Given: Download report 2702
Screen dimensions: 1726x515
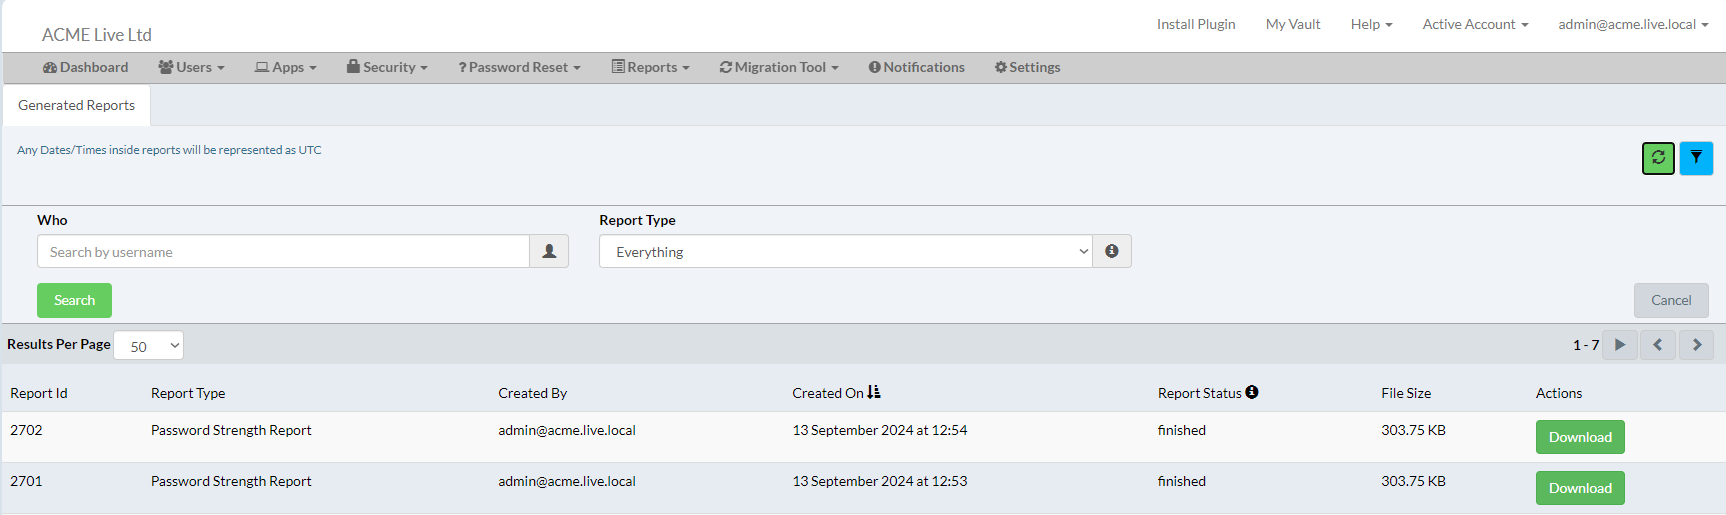Looking at the screenshot, I should (1580, 437).
